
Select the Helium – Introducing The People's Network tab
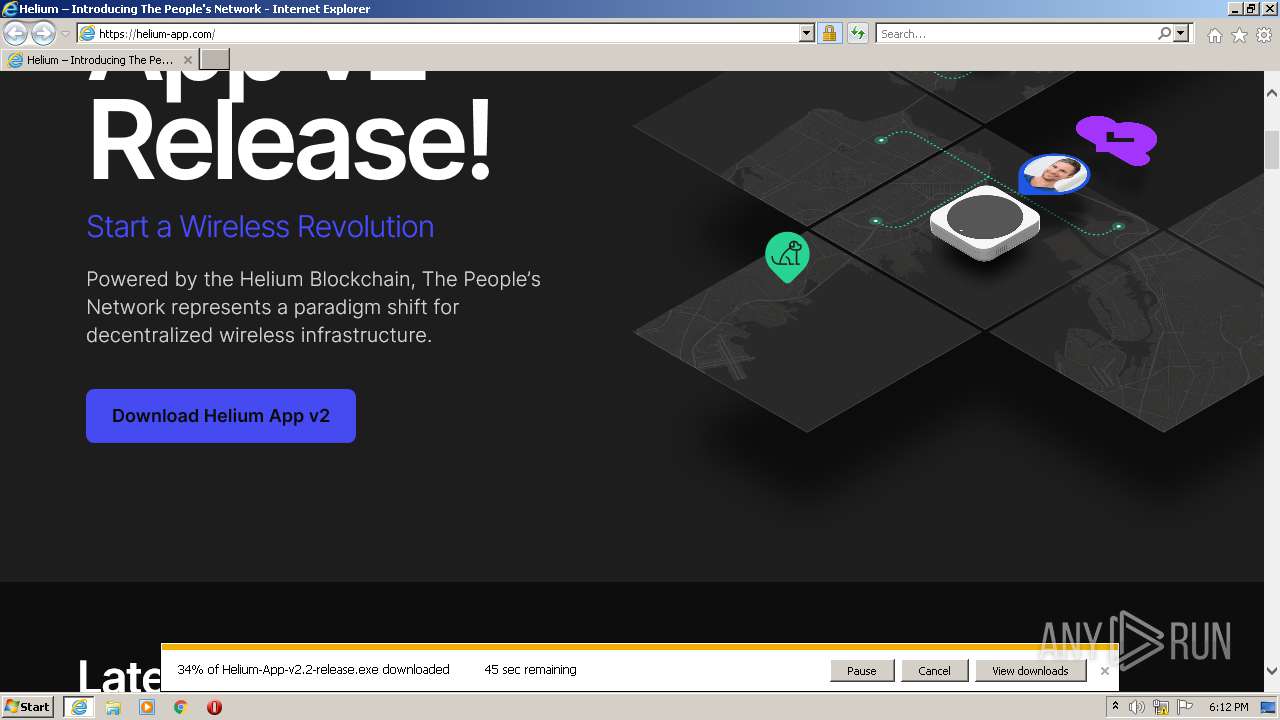(x=100, y=60)
